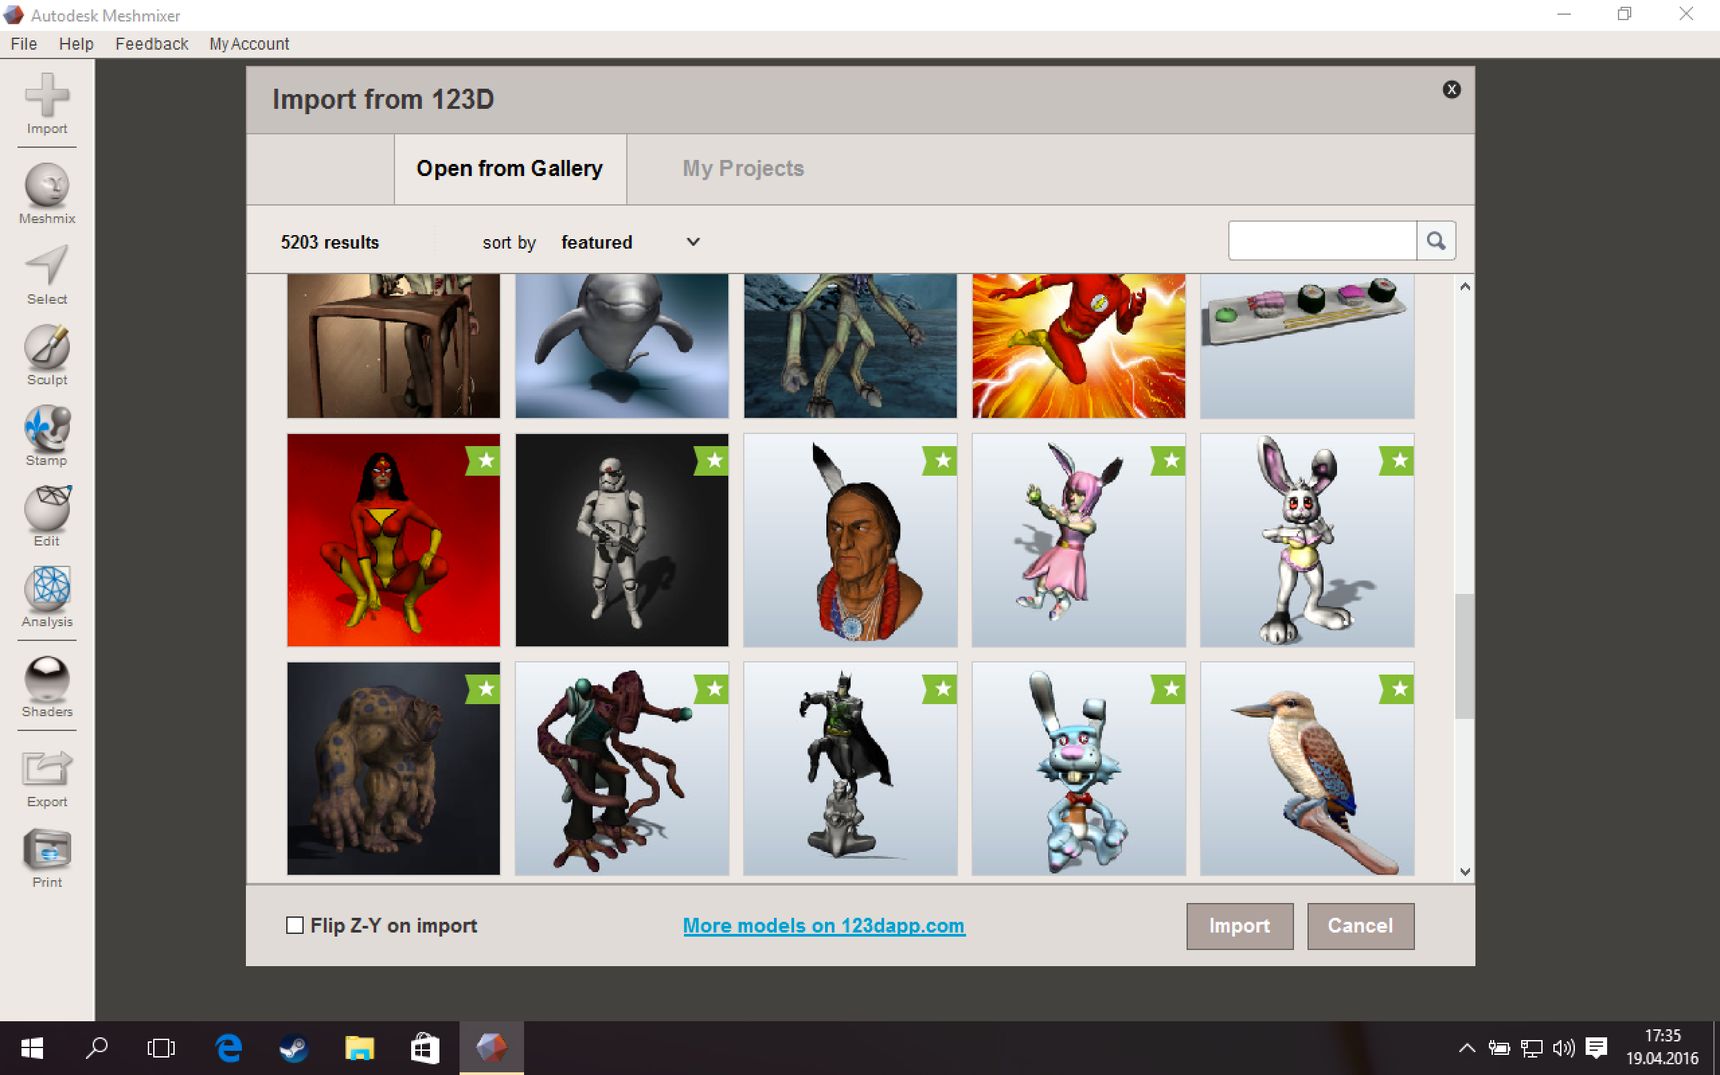This screenshot has height=1075, width=1720.
Task: Select the blue cartoon rabbit thumbnail
Action: [1079, 768]
